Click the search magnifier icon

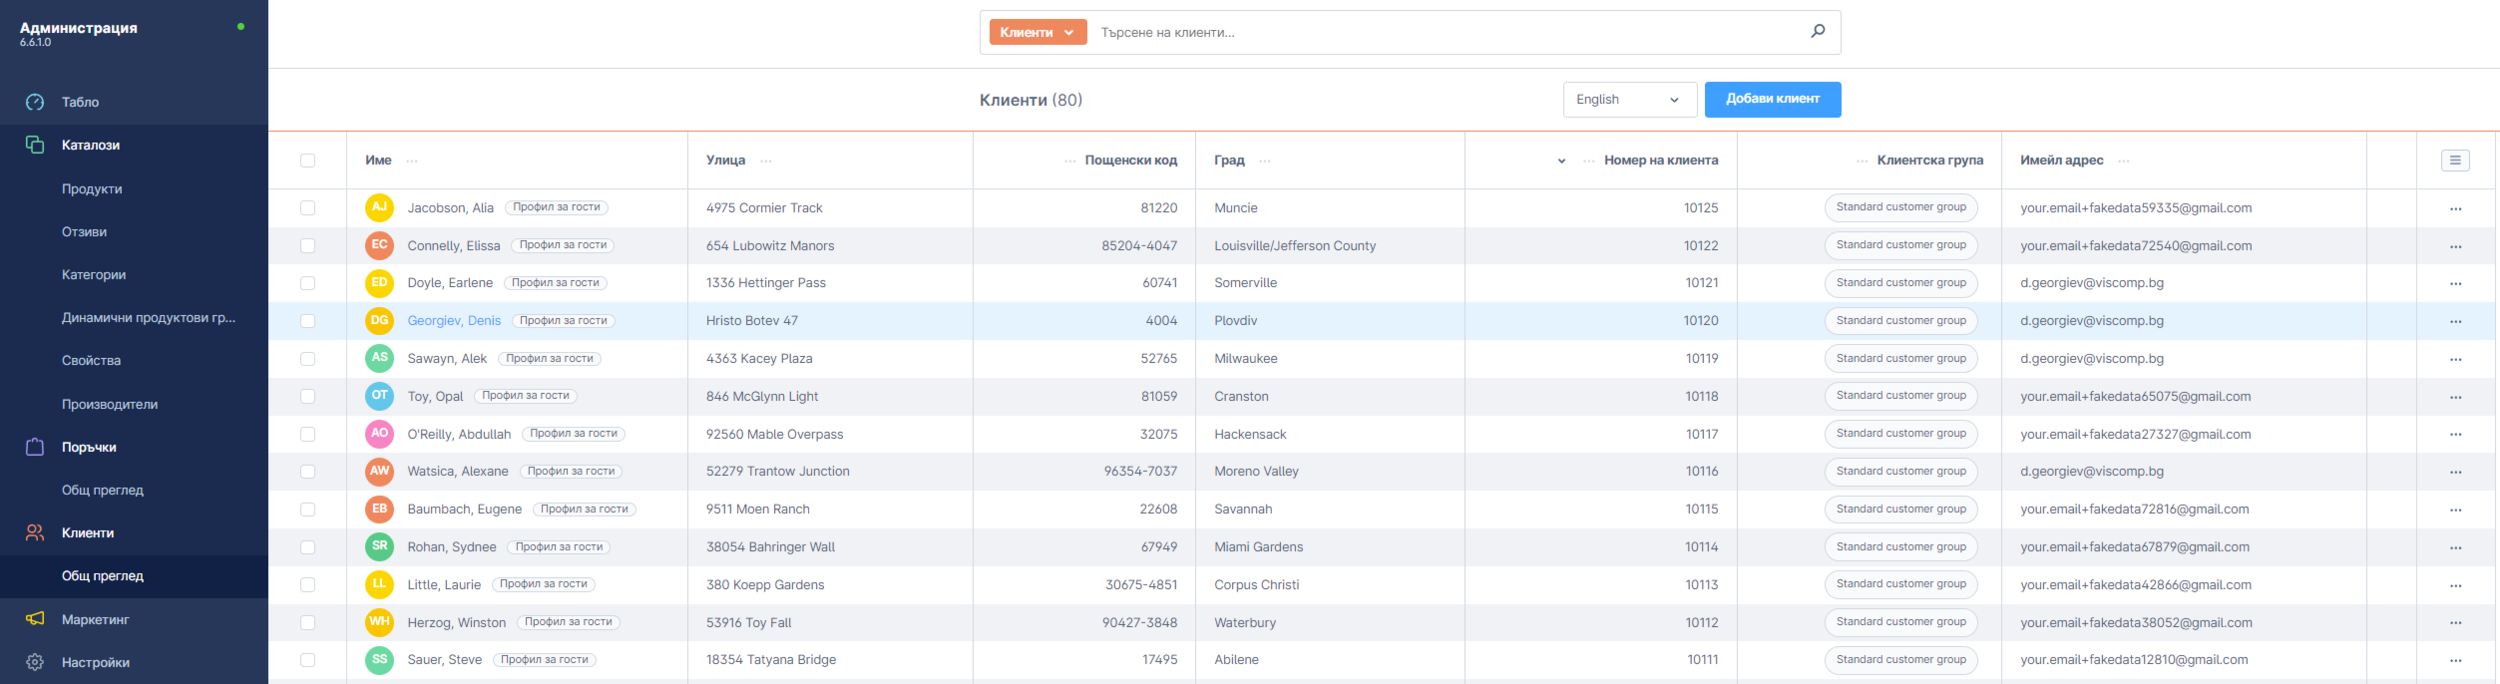coord(1817,31)
